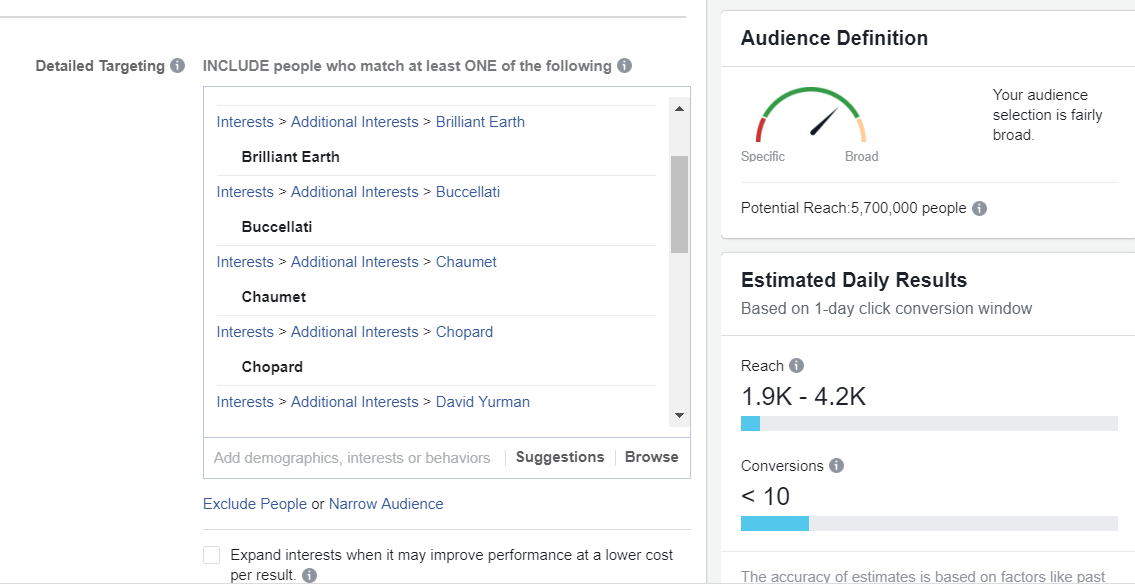Enable the Expand interests checkbox
Screen dimensions: 1135x586
click(211, 555)
